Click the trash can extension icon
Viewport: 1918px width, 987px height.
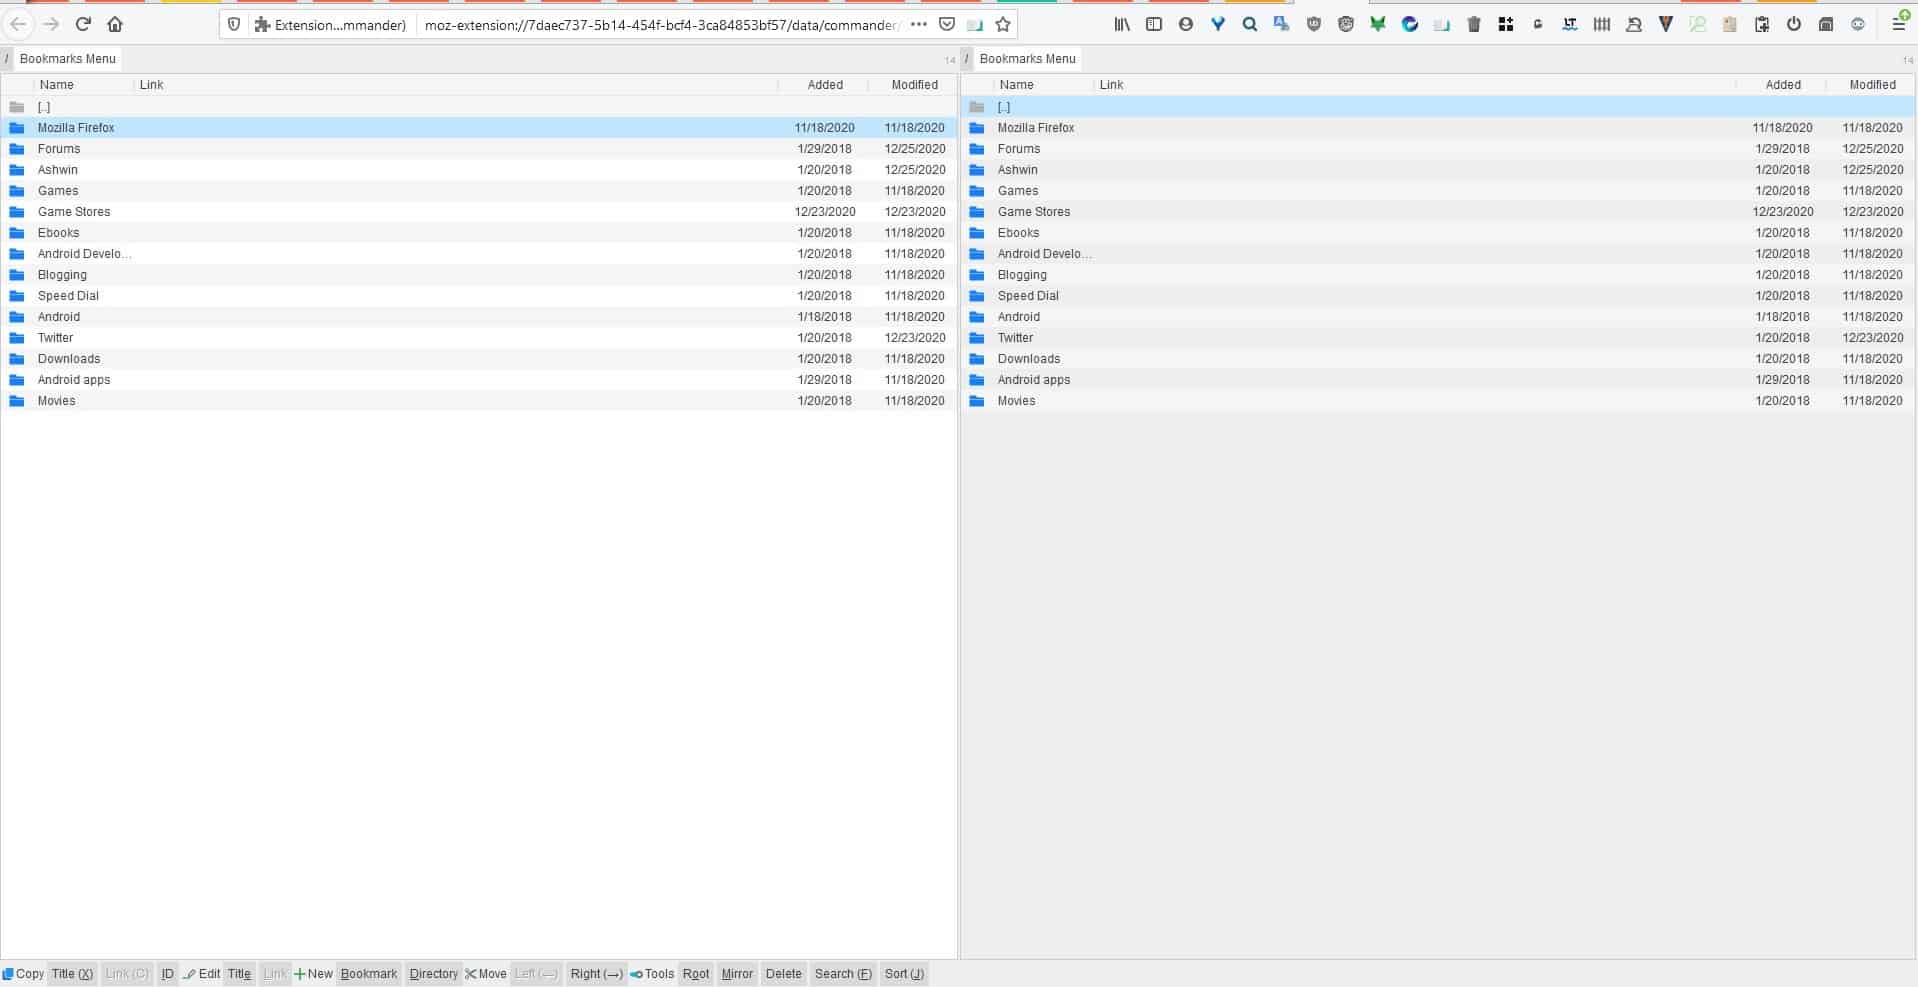click(x=1473, y=23)
